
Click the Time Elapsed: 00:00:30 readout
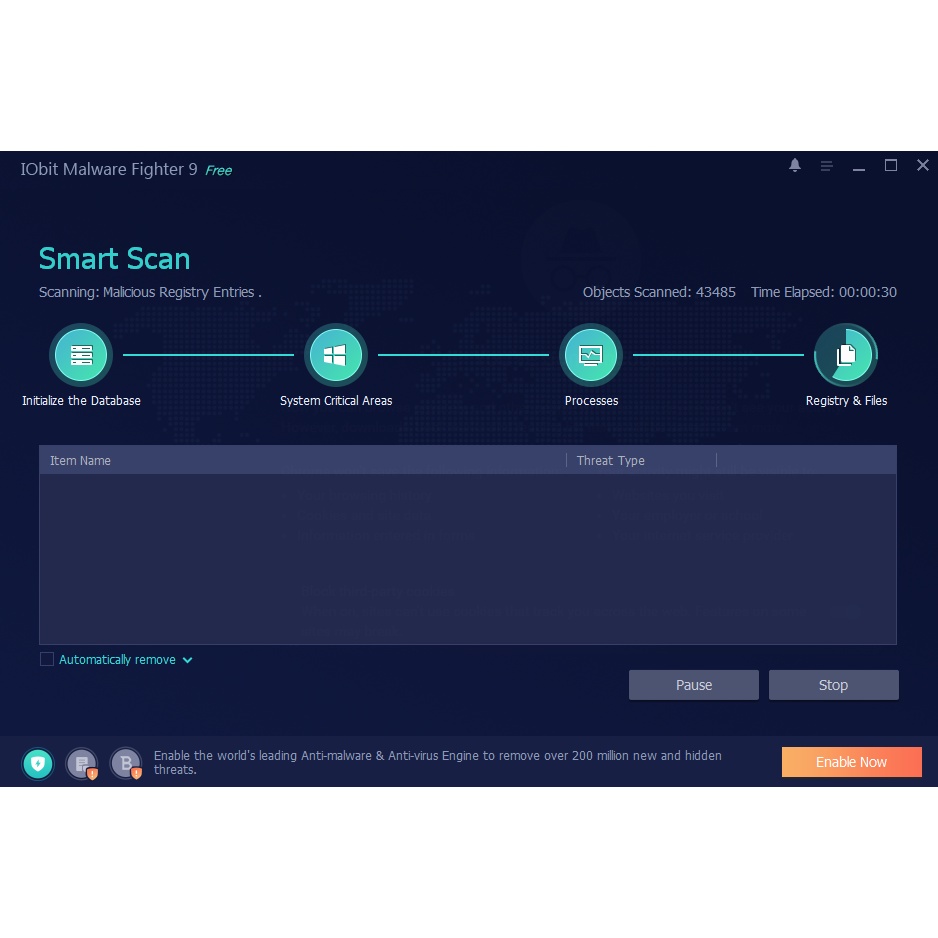824,292
